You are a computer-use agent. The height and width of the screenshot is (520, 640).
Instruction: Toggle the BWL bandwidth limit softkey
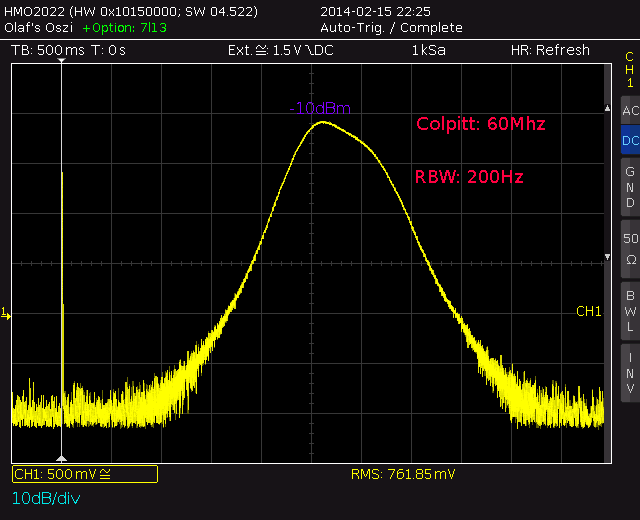(x=630, y=311)
